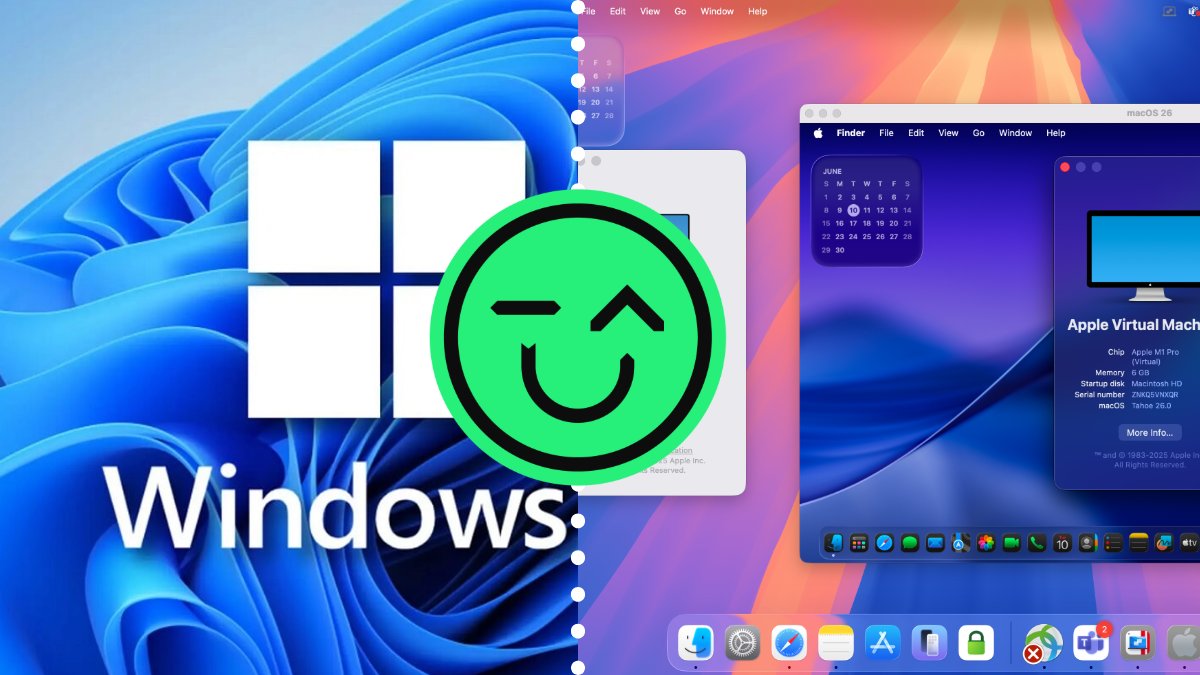This screenshot has height=675, width=1200.
Task: Open Finder in the macOS 26 window's dock
Action: (x=834, y=543)
